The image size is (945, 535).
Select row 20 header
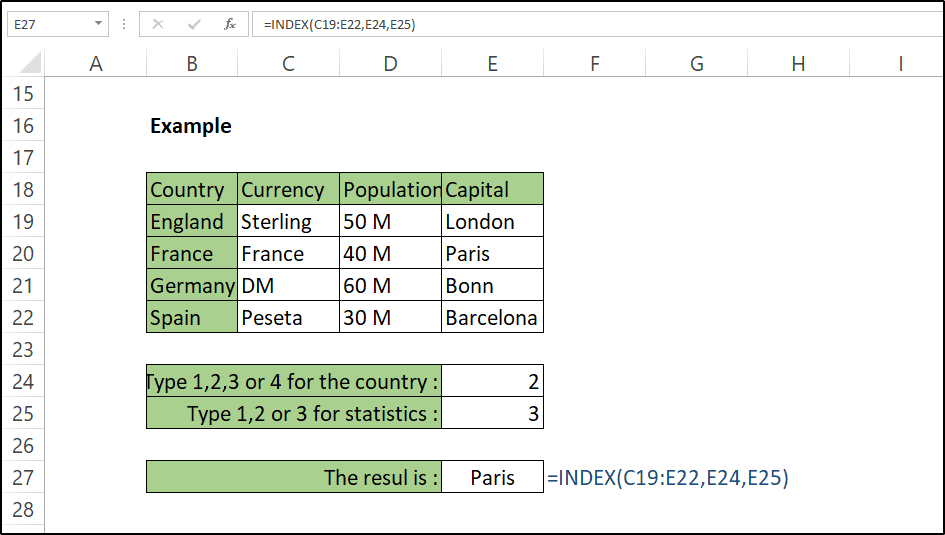coord(23,253)
